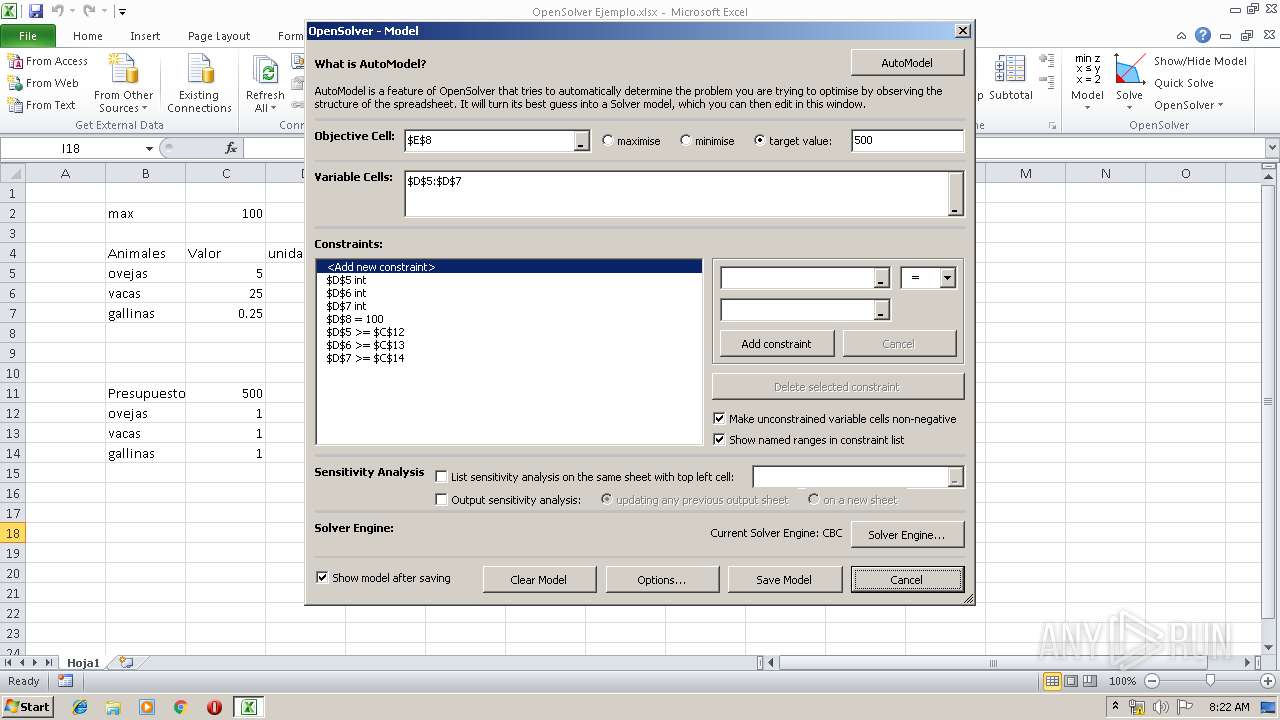The image size is (1280, 720).
Task: Select the minimise radio button
Action: point(686,141)
